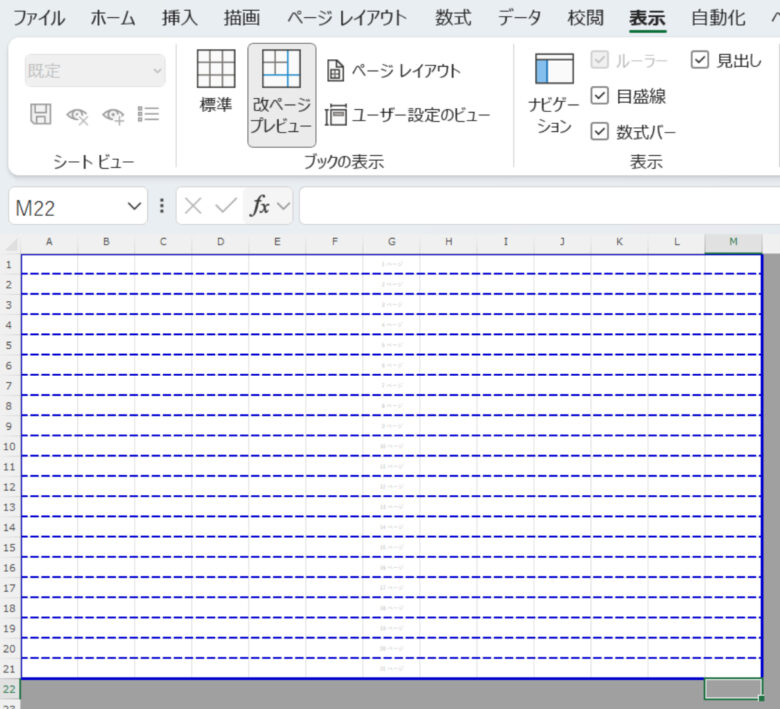780x709 pixels.
Task: Select column J header
Action: [x=562, y=242]
